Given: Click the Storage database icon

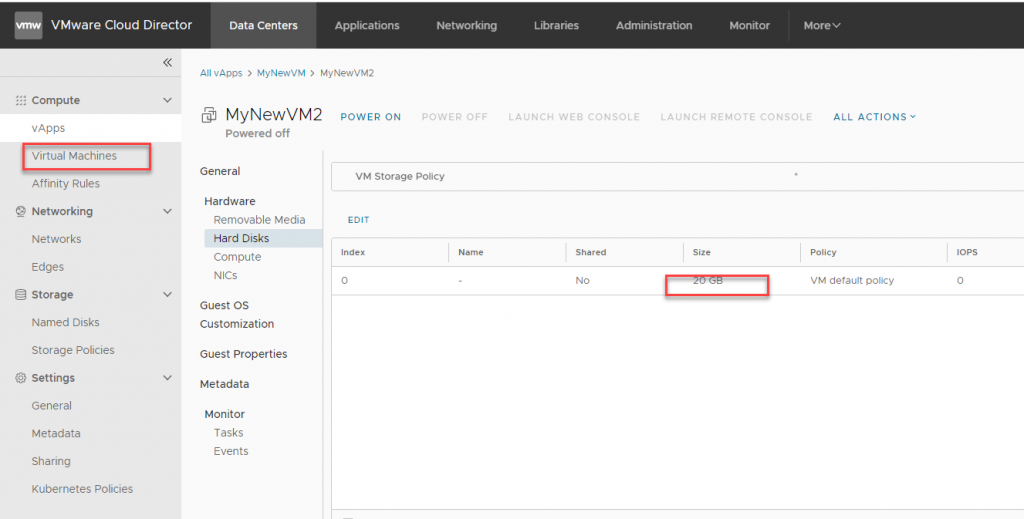Looking at the screenshot, I should click(x=21, y=295).
